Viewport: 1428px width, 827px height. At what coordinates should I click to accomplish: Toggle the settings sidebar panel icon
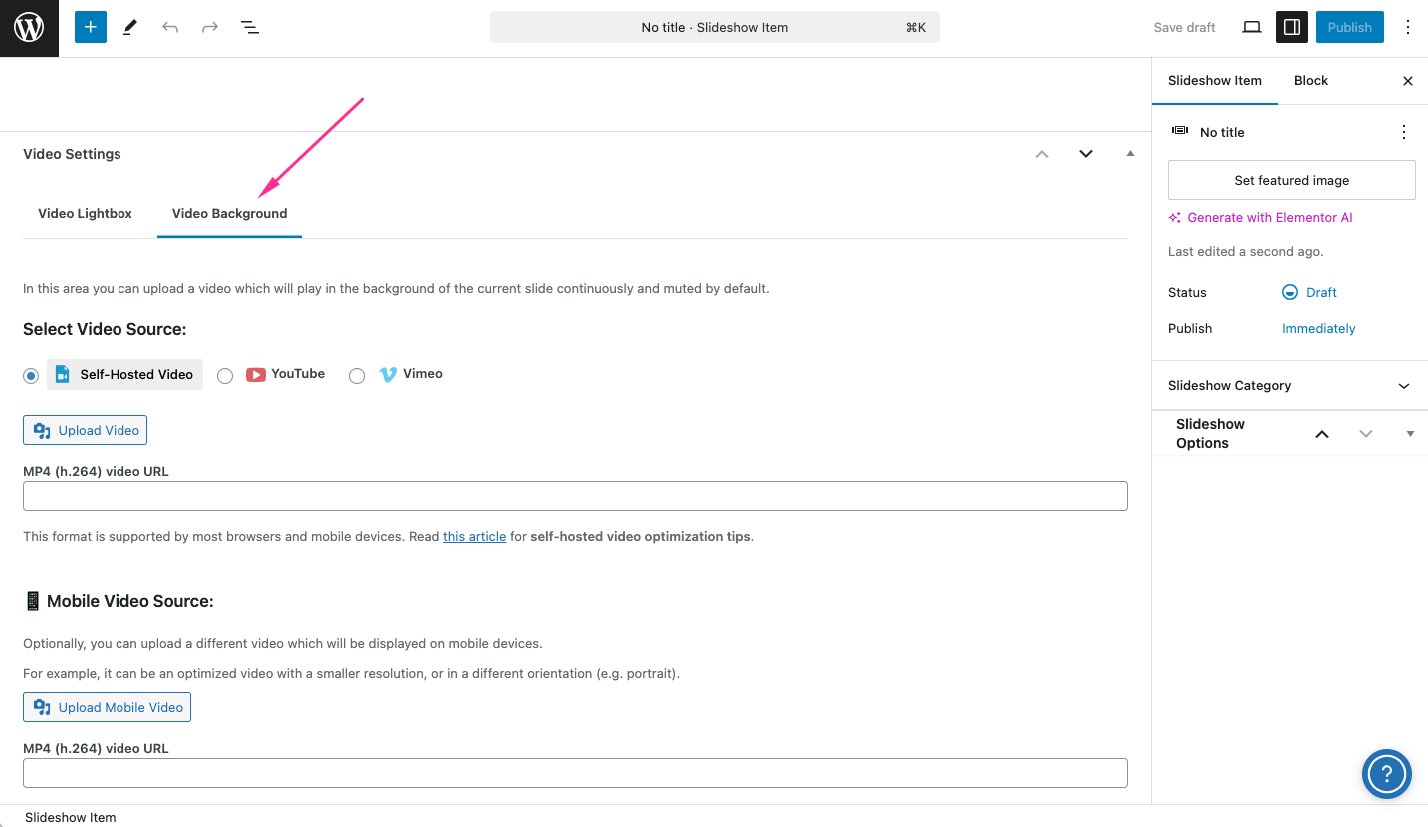[x=1291, y=27]
